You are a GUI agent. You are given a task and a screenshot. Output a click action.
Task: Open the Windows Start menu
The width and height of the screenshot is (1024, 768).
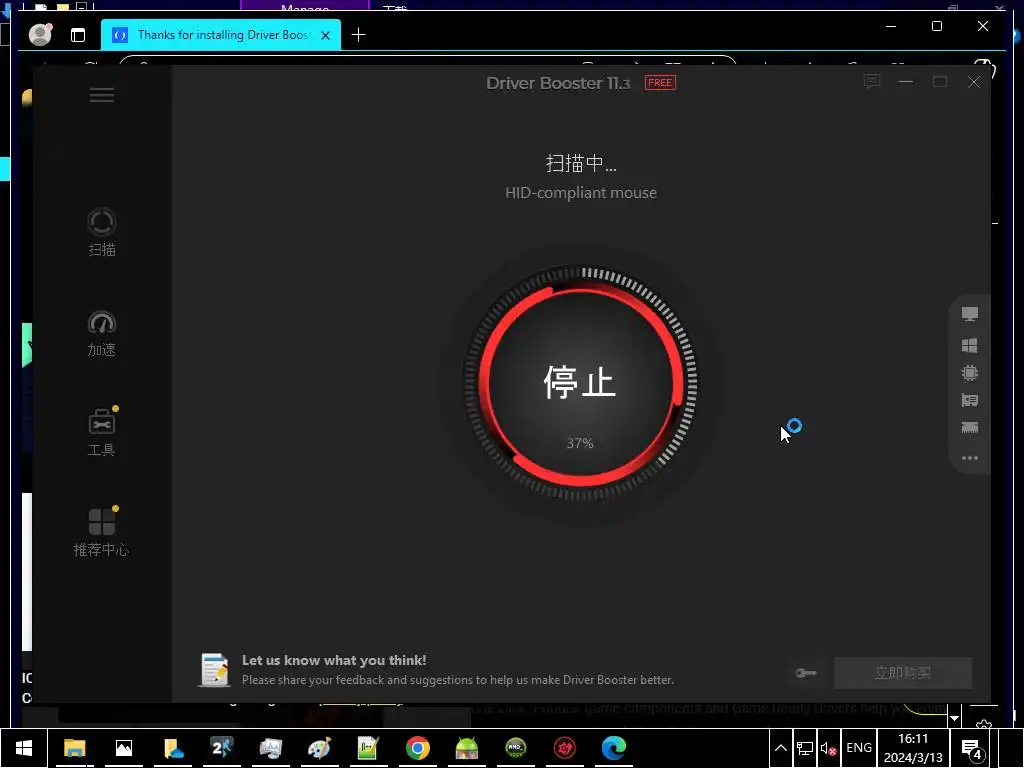[x=24, y=748]
